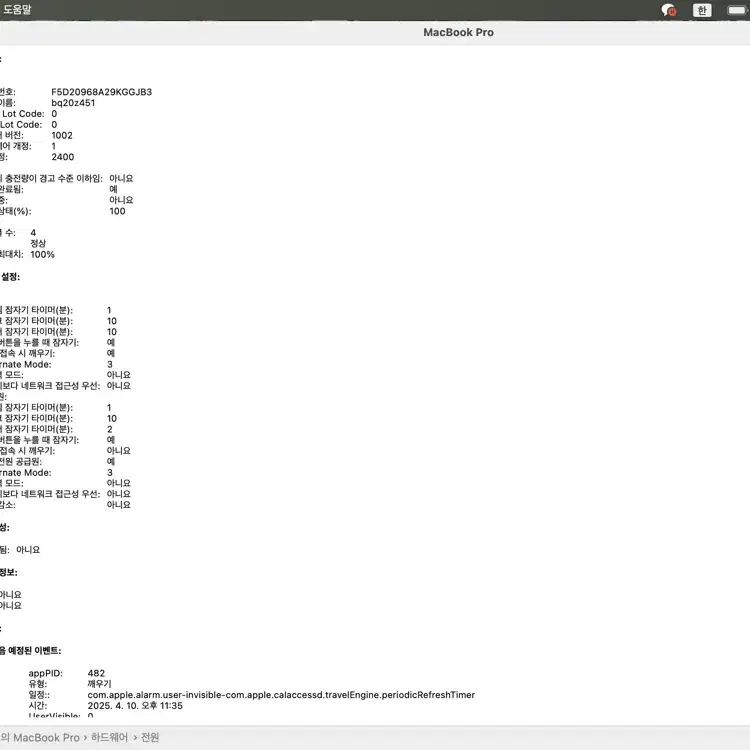750x750 pixels.
Task: Click the appPID value 482
Action: [96, 673]
